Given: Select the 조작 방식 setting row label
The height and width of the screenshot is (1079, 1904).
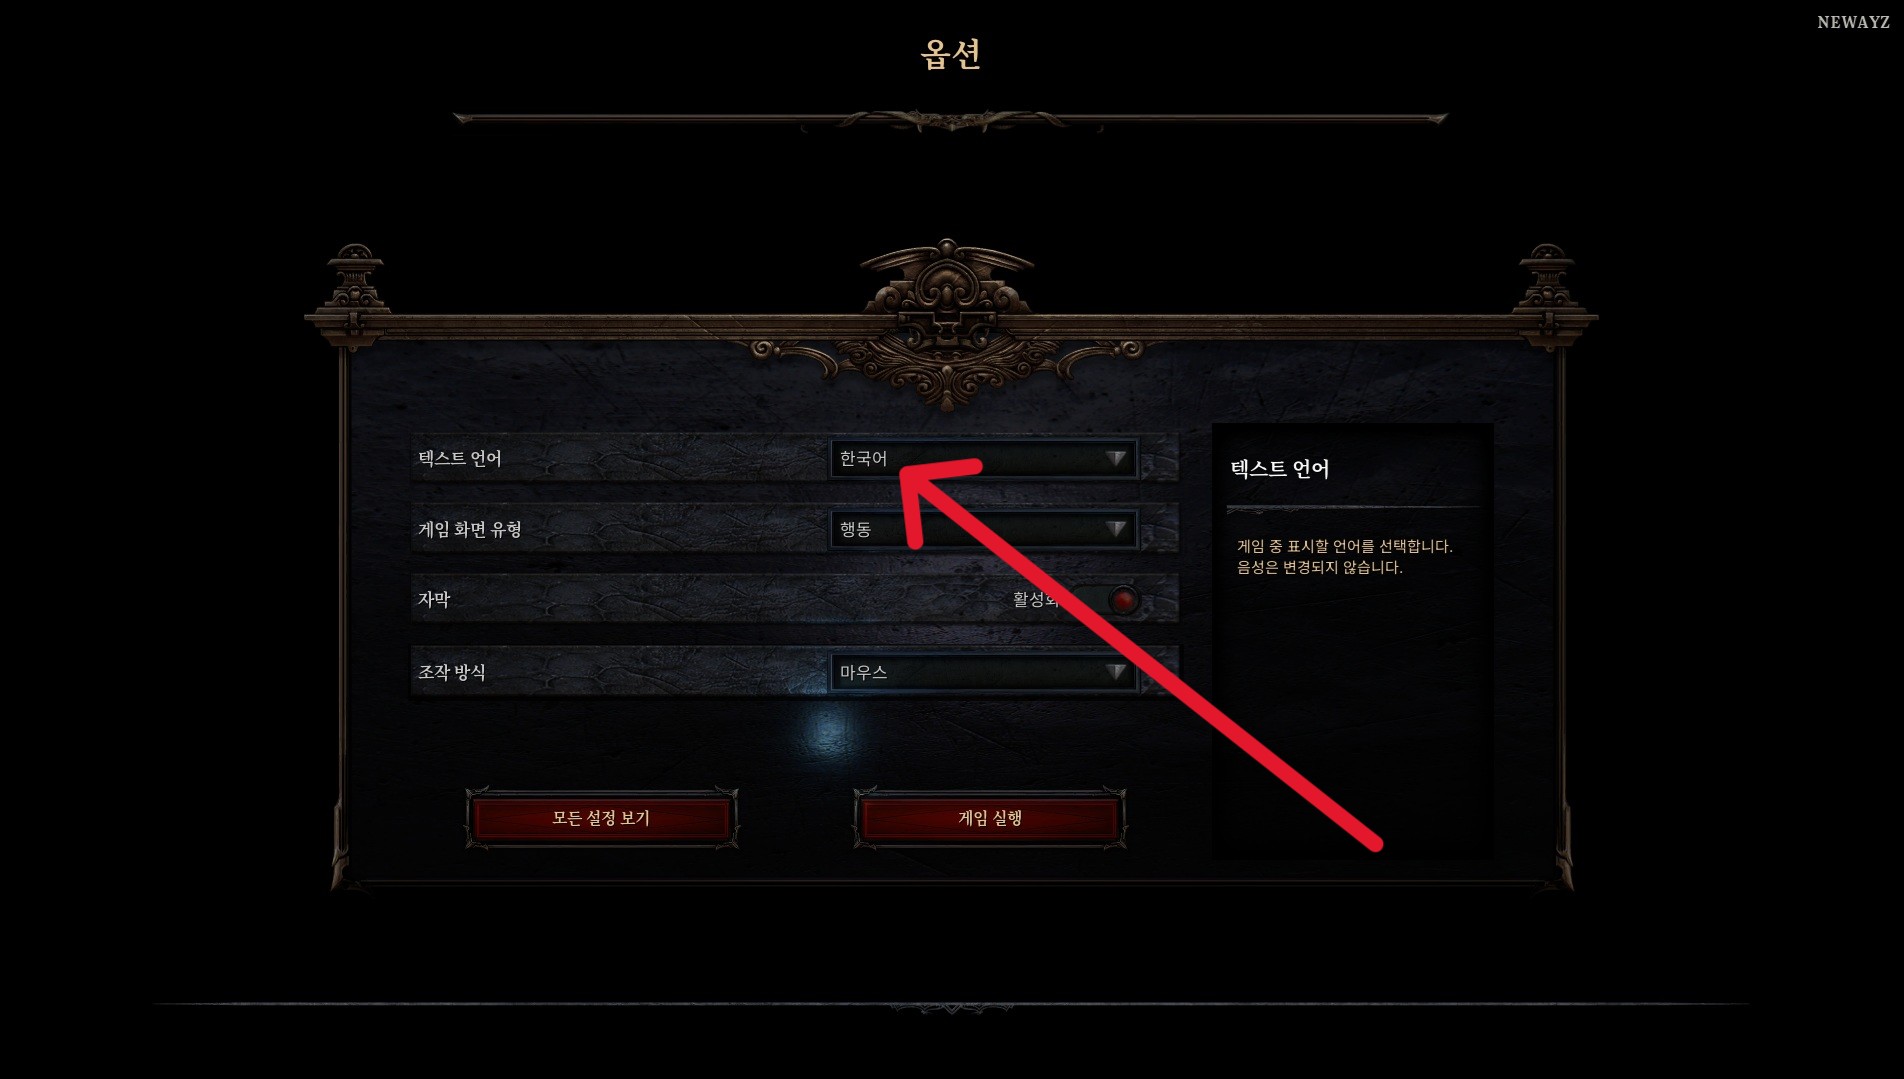Looking at the screenshot, I should 451,672.
